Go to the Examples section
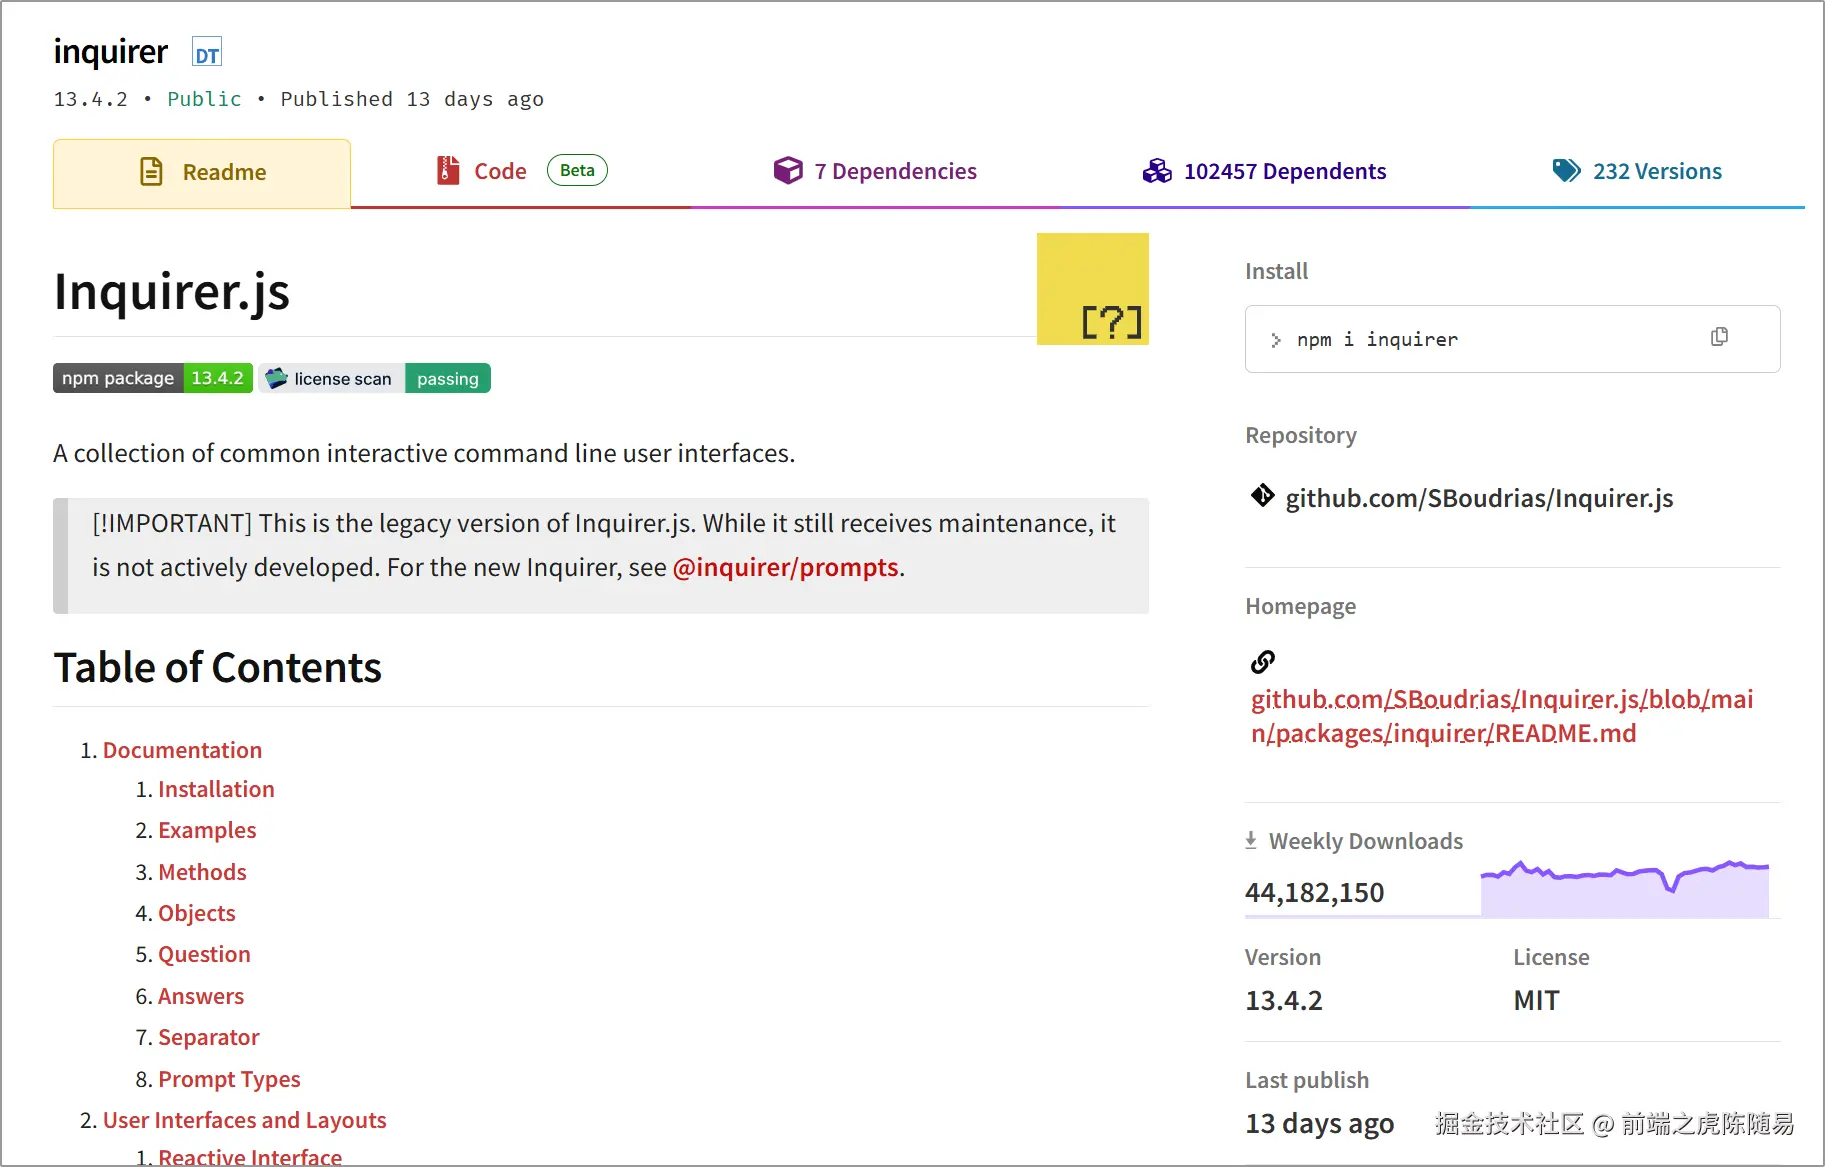Image resolution: width=1825 pixels, height=1167 pixels. (x=207, y=830)
